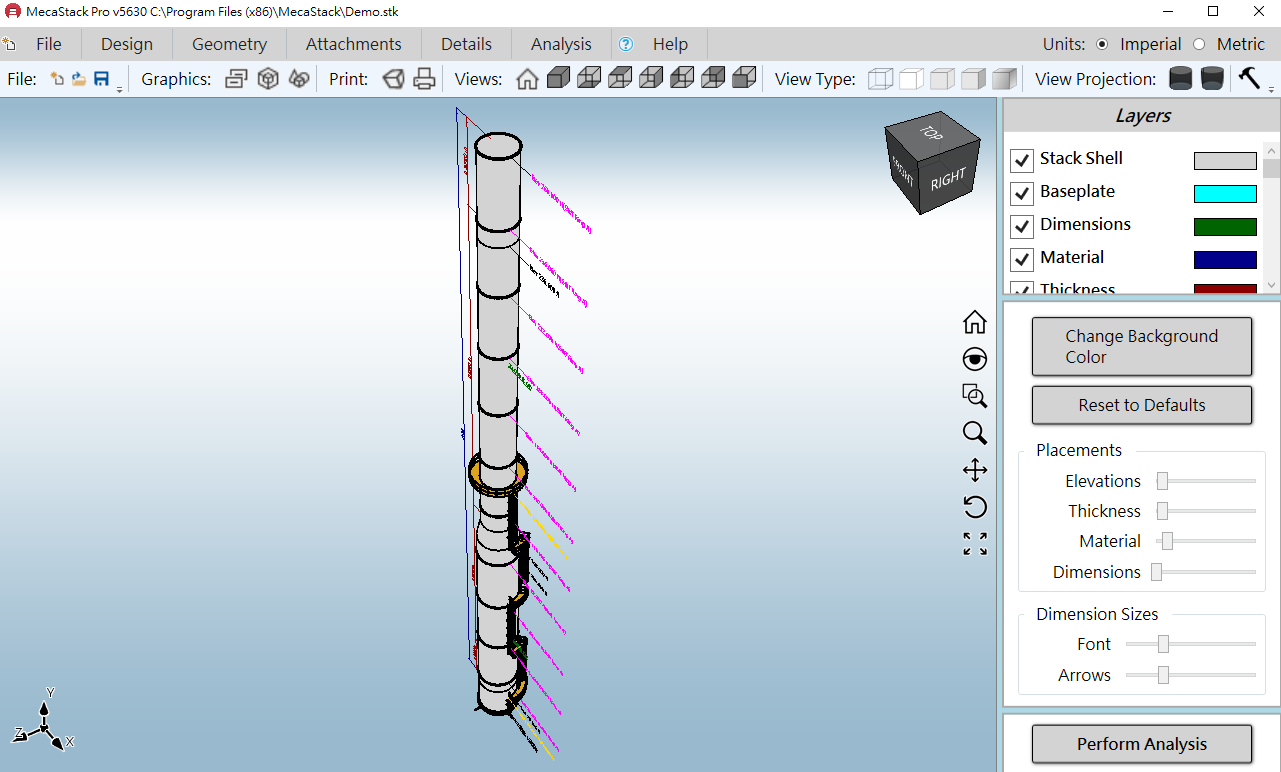Viewport: 1281px width, 772px height.
Task: Click the fit-to-extents icon in viewport
Action: pos(974,544)
